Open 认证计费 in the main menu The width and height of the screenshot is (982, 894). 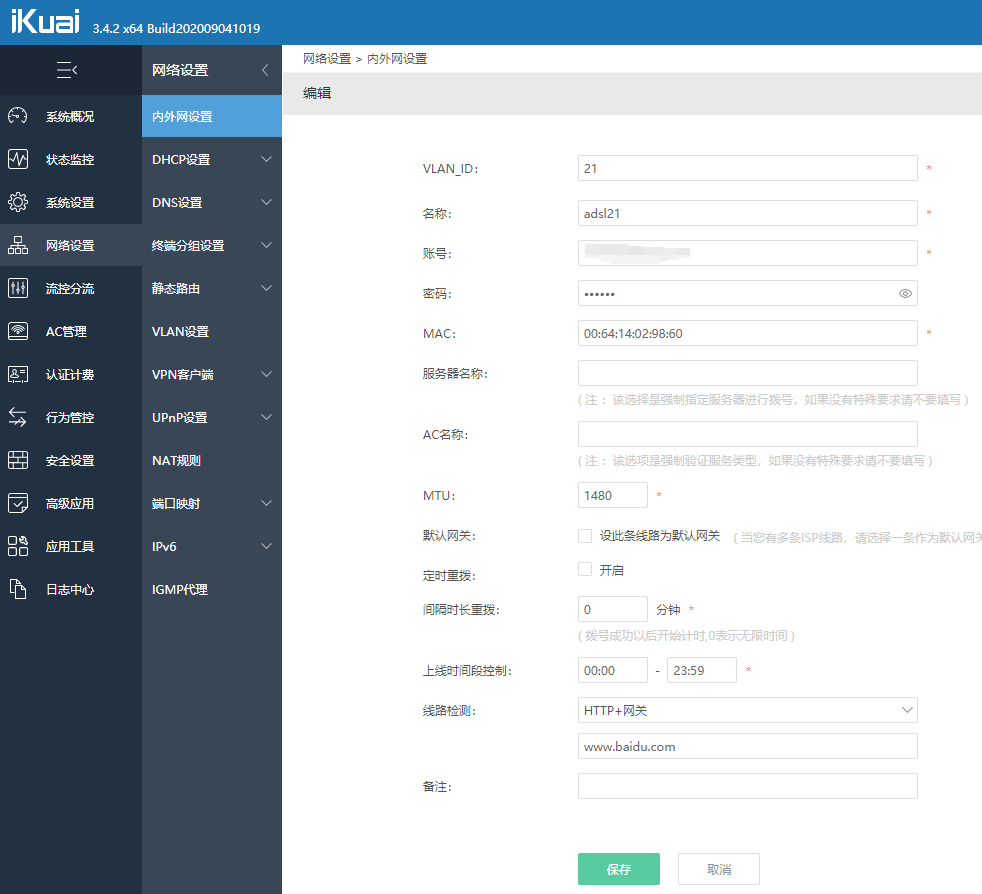tap(70, 375)
